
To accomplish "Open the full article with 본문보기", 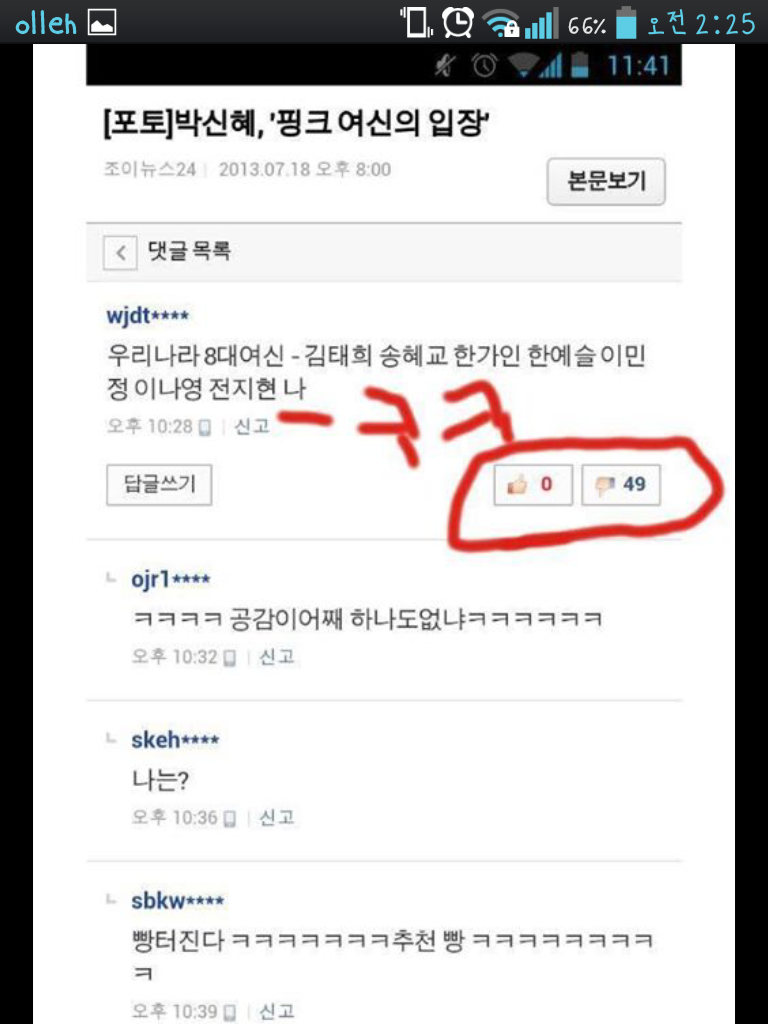I will tap(606, 182).
